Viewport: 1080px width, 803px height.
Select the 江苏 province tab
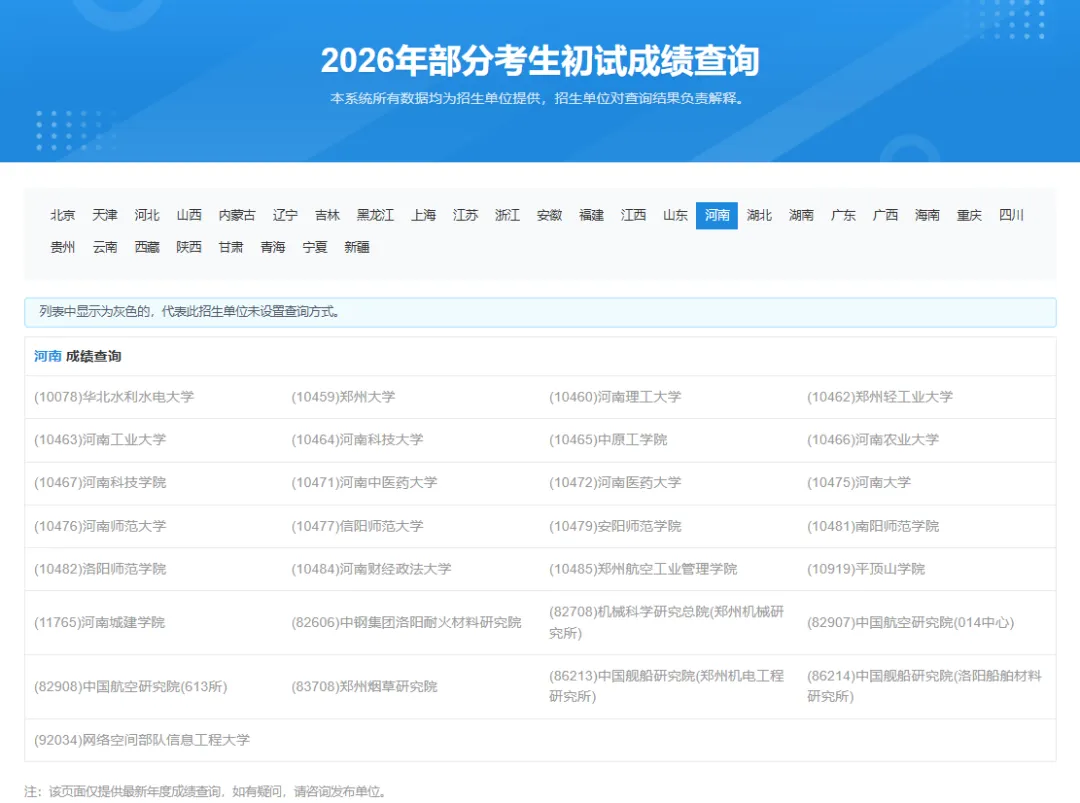point(466,216)
